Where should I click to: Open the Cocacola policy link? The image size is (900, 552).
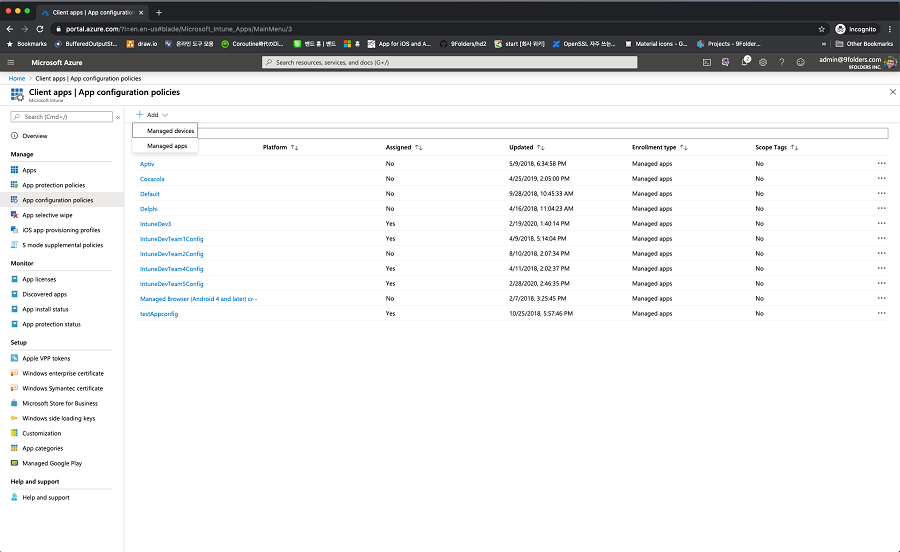[152, 179]
